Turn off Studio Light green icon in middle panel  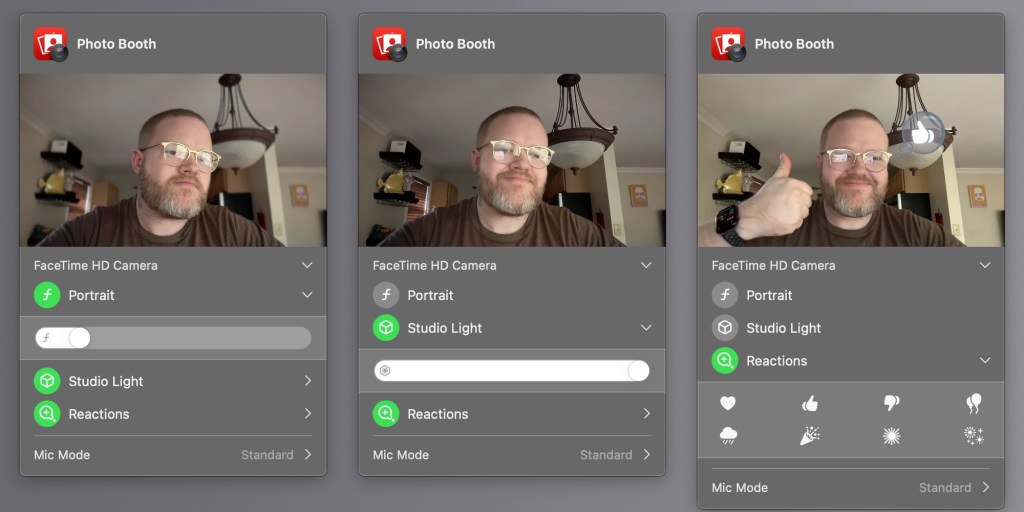[x=386, y=328]
